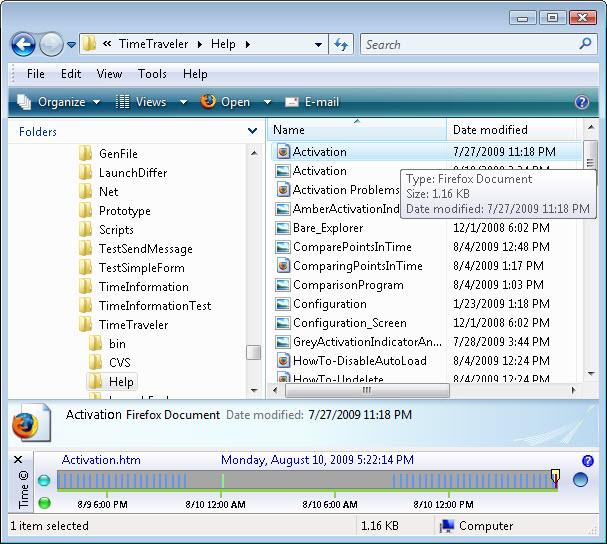Click the E-mail toolbar button
Viewport: 607px width, 544px height.
pyautogui.click(x=312, y=102)
